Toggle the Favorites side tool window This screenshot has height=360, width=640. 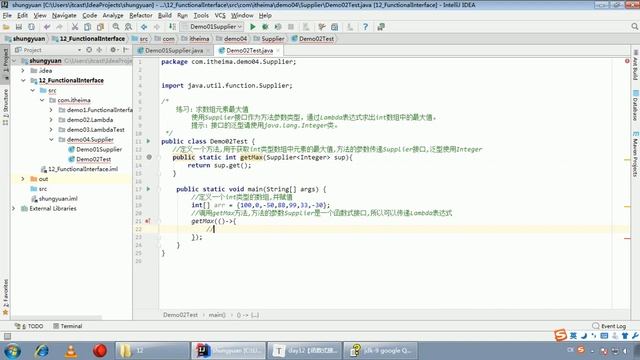[5, 297]
